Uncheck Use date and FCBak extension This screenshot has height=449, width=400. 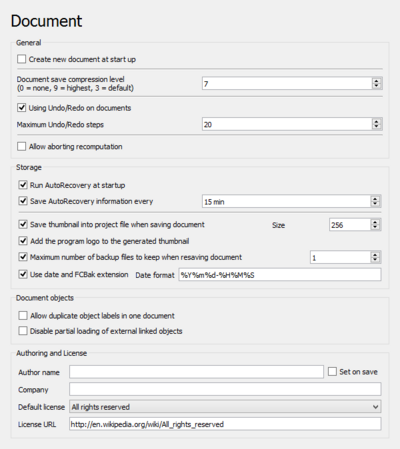[23, 274]
